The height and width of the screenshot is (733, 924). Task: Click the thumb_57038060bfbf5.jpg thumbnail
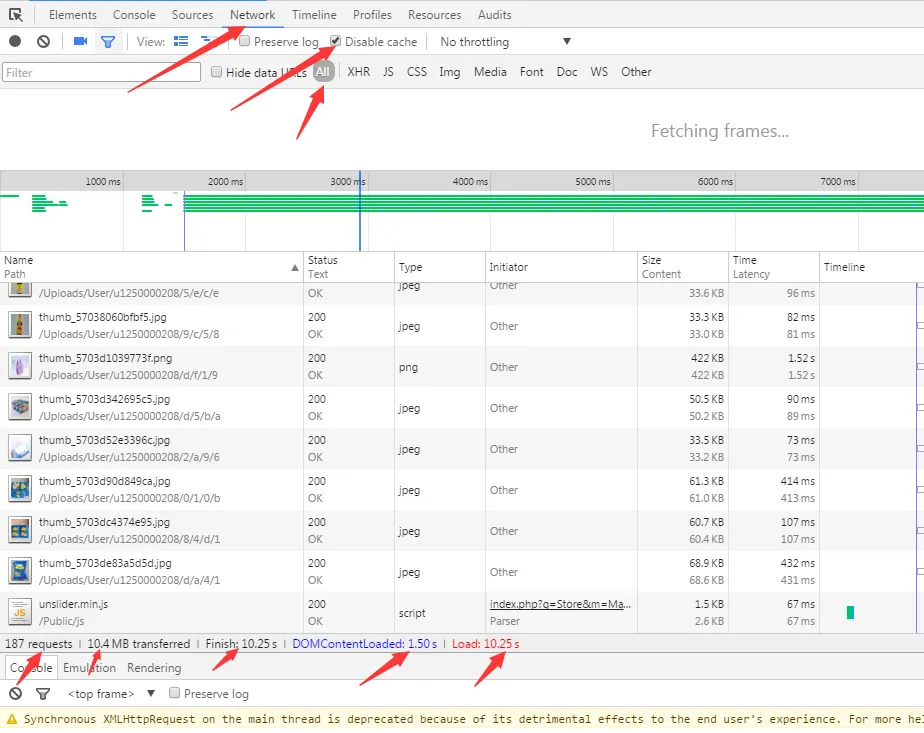(20, 325)
